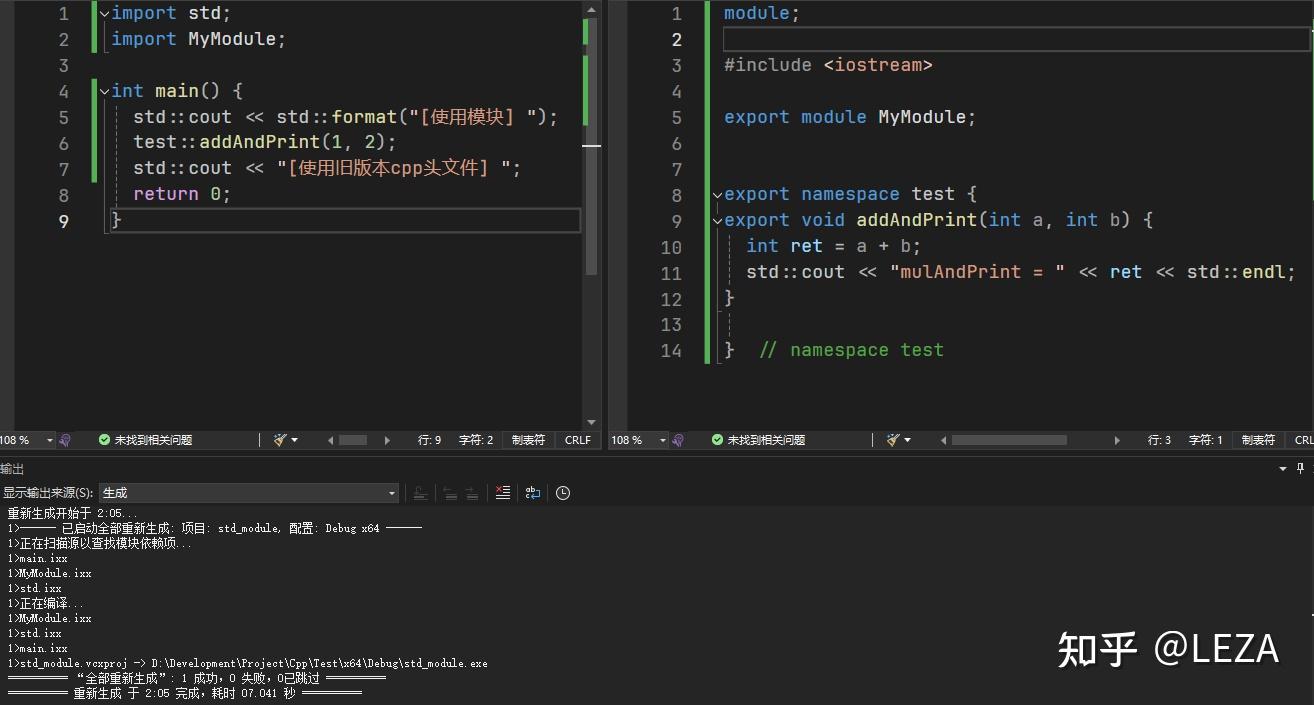Go to next message in output toolbar

pyautogui.click(x=470, y=492)
